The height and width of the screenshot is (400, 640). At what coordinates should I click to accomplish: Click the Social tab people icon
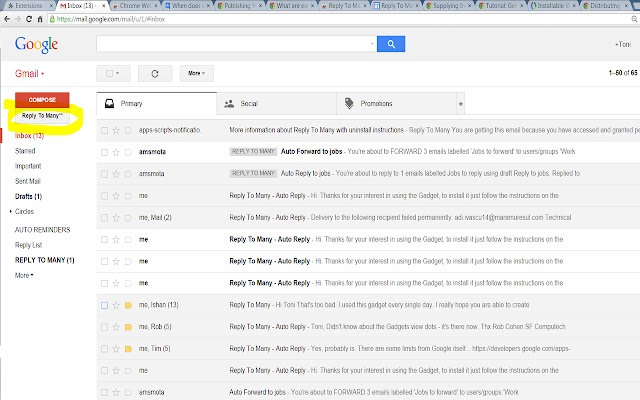click(229, 104)
